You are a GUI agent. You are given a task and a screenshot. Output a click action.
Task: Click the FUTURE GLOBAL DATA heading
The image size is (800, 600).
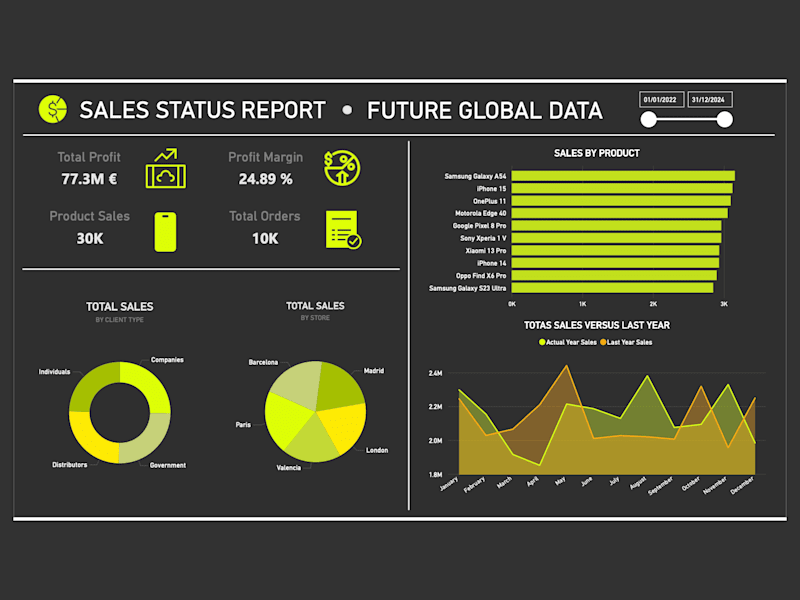pyautogui.click(x=485, y=111)
